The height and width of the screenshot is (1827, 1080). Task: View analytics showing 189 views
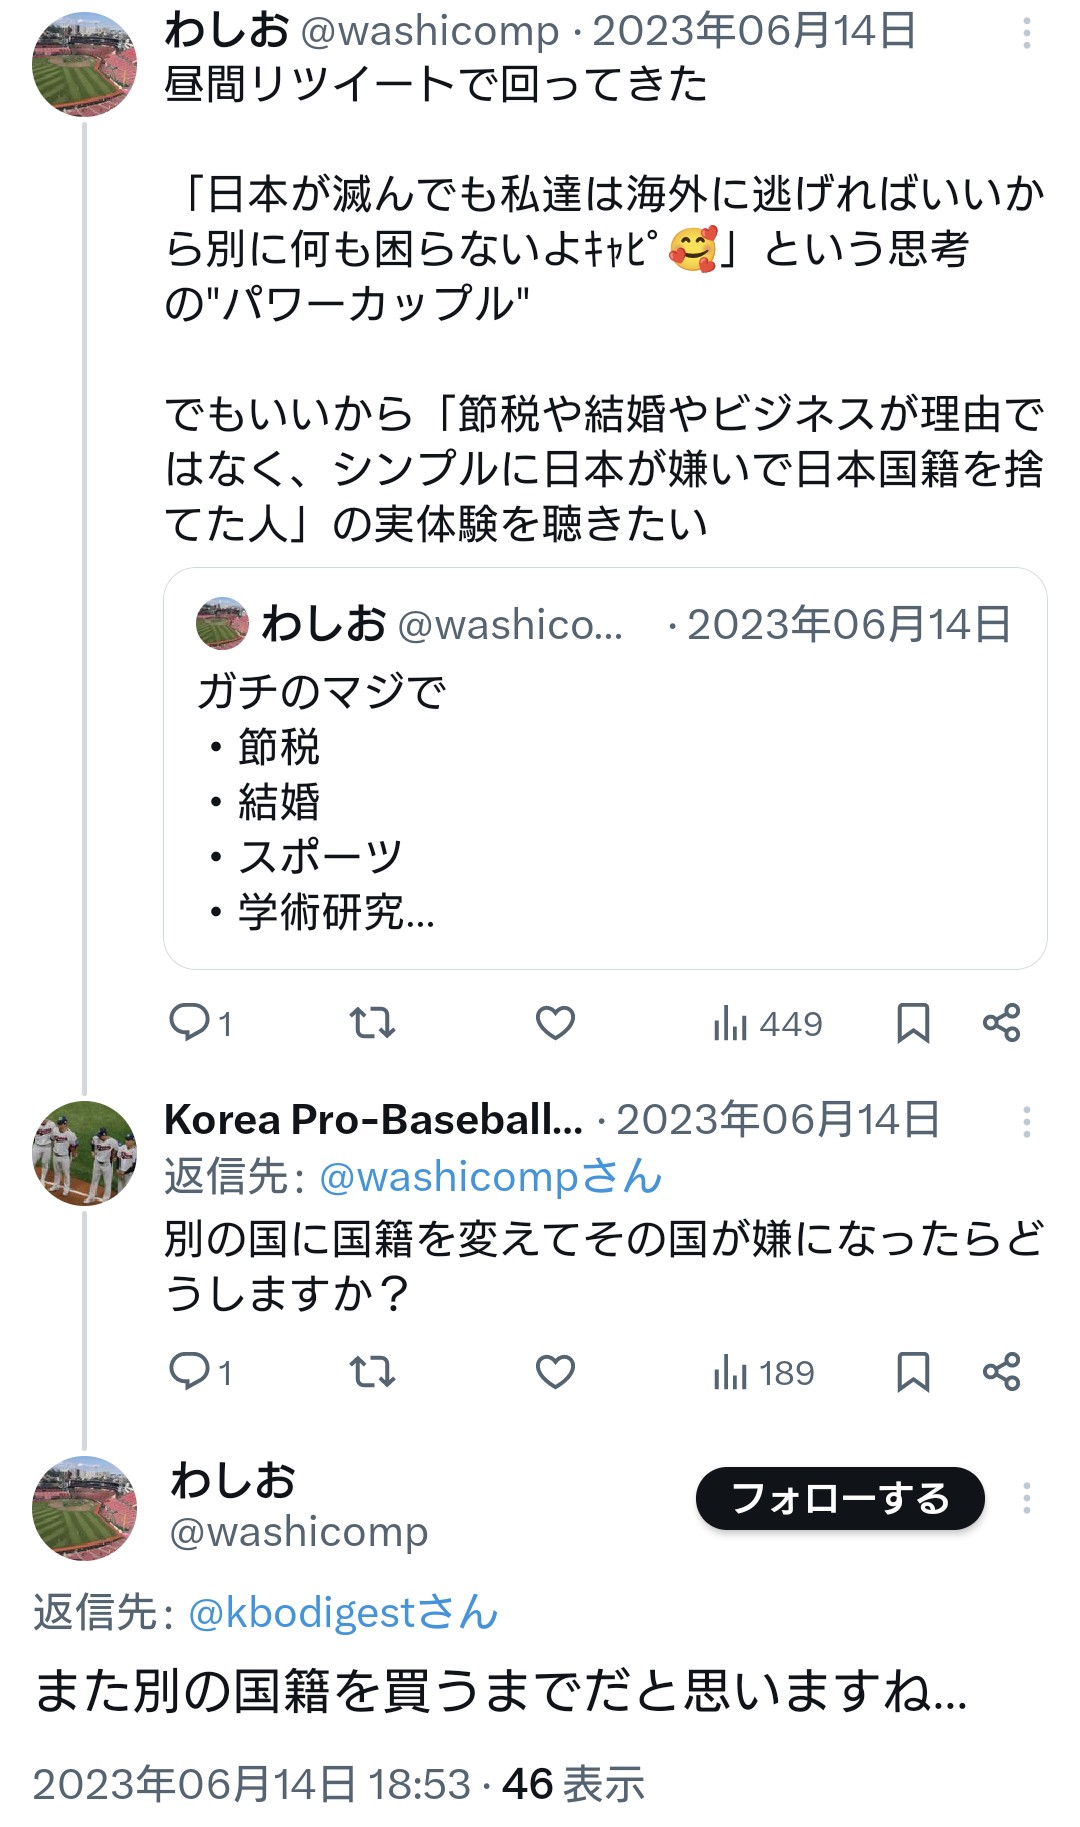(x=764, y=1373)
